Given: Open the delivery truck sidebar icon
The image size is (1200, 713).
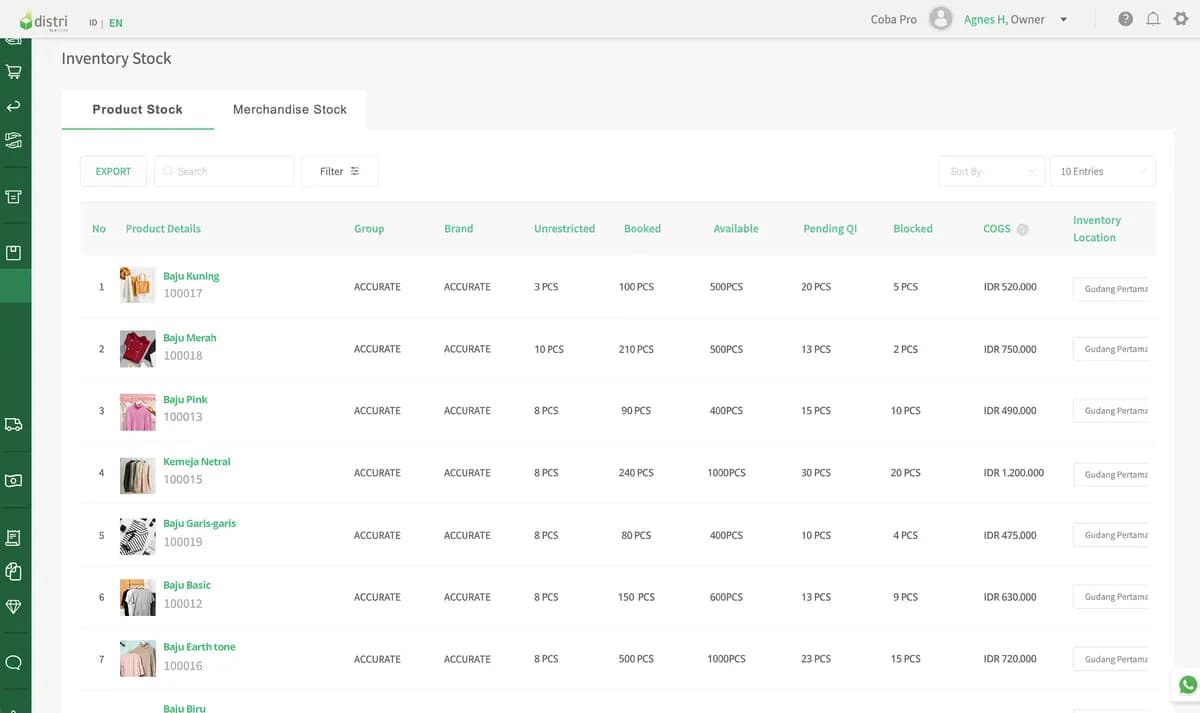Looking at the screenshot, I should point(14,424).
